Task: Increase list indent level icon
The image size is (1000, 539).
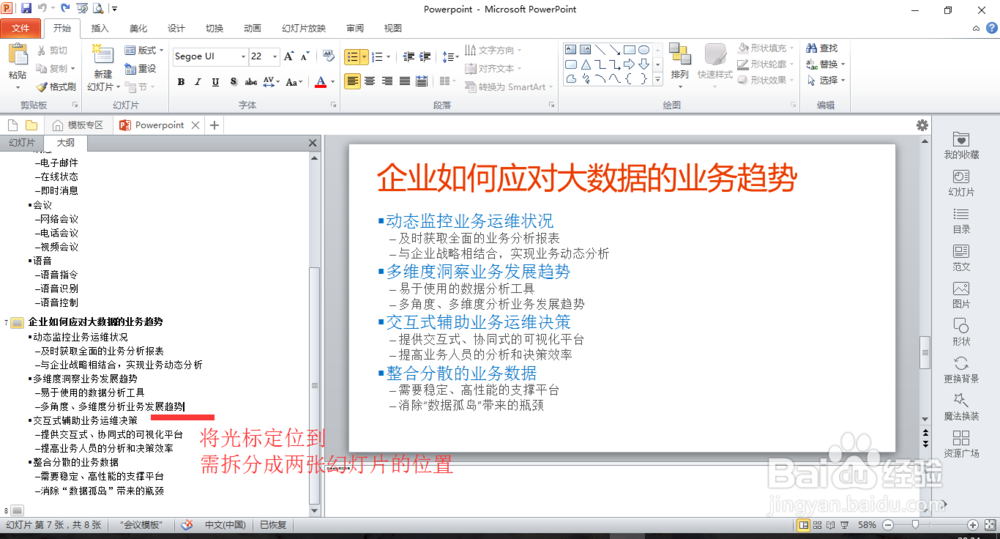Action: [x=425, y=57]
